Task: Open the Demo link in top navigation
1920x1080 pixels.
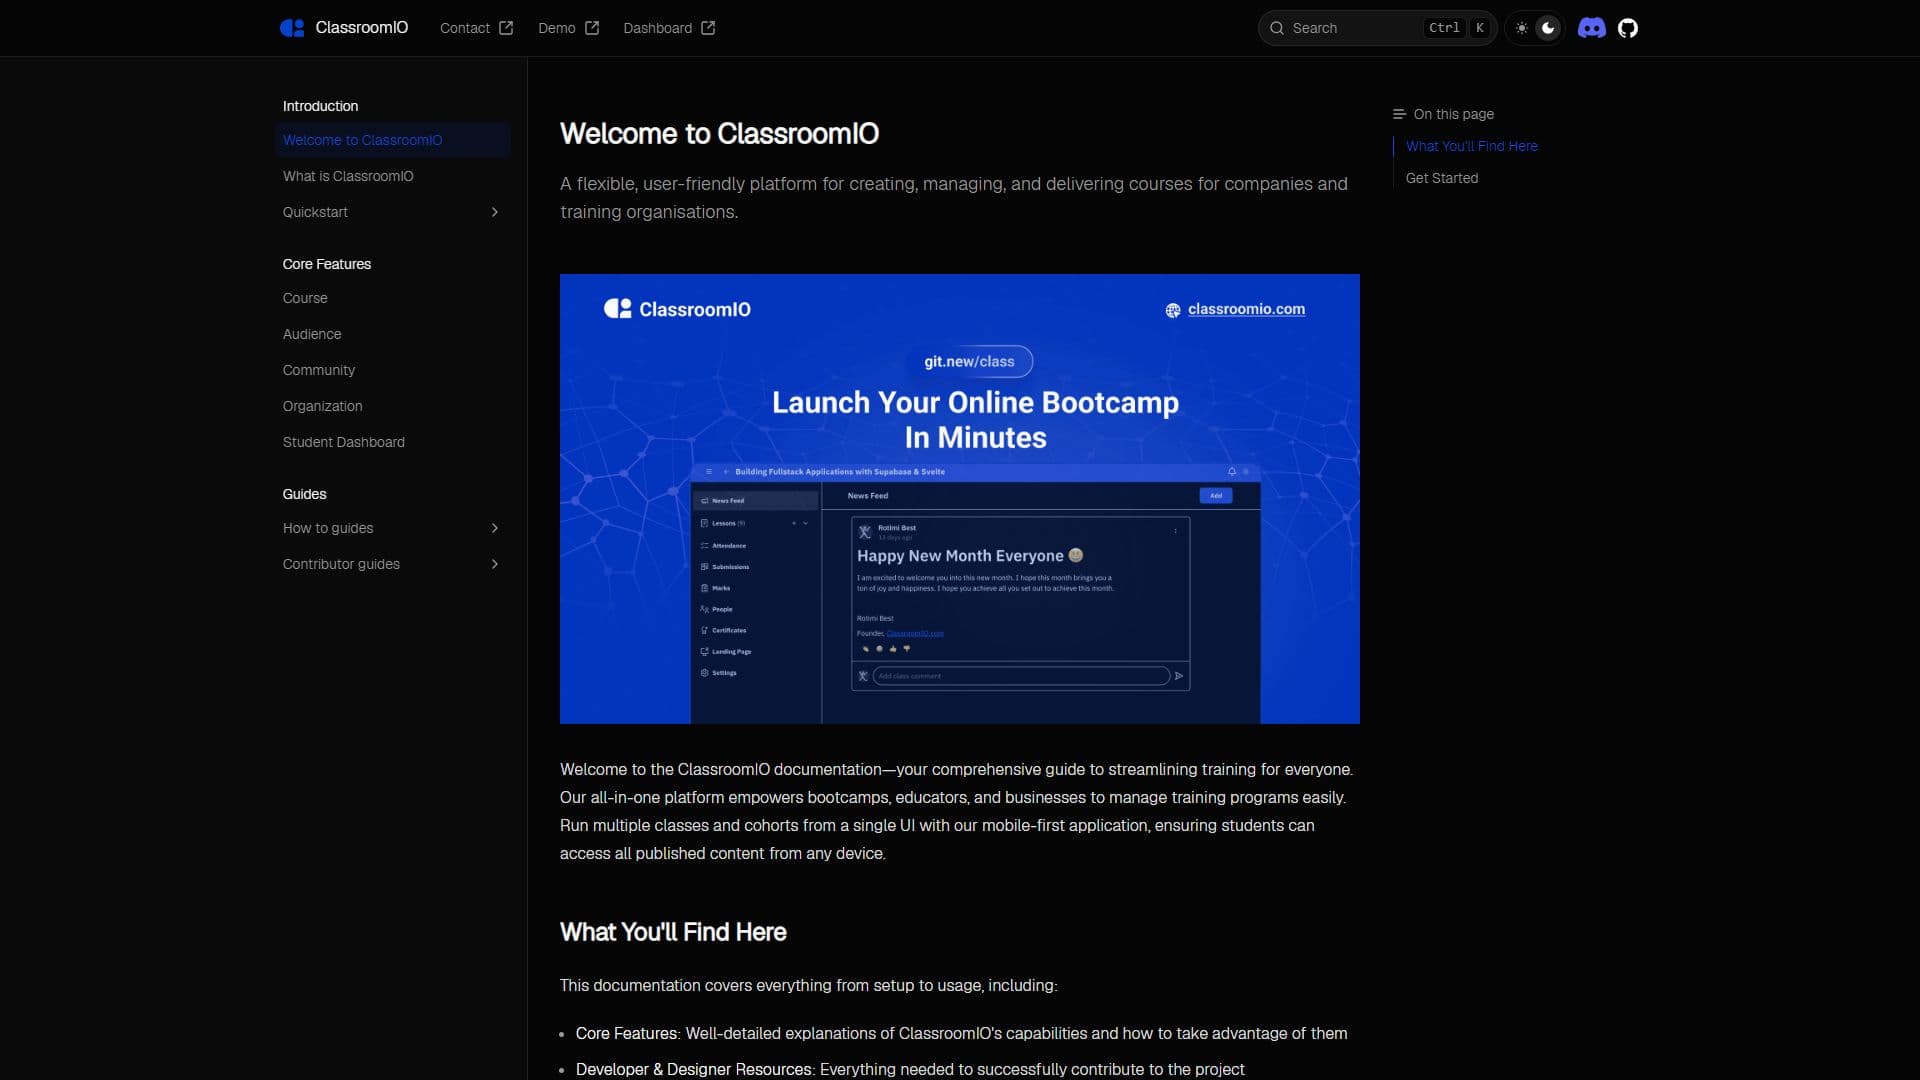Action: click(568, 28)
